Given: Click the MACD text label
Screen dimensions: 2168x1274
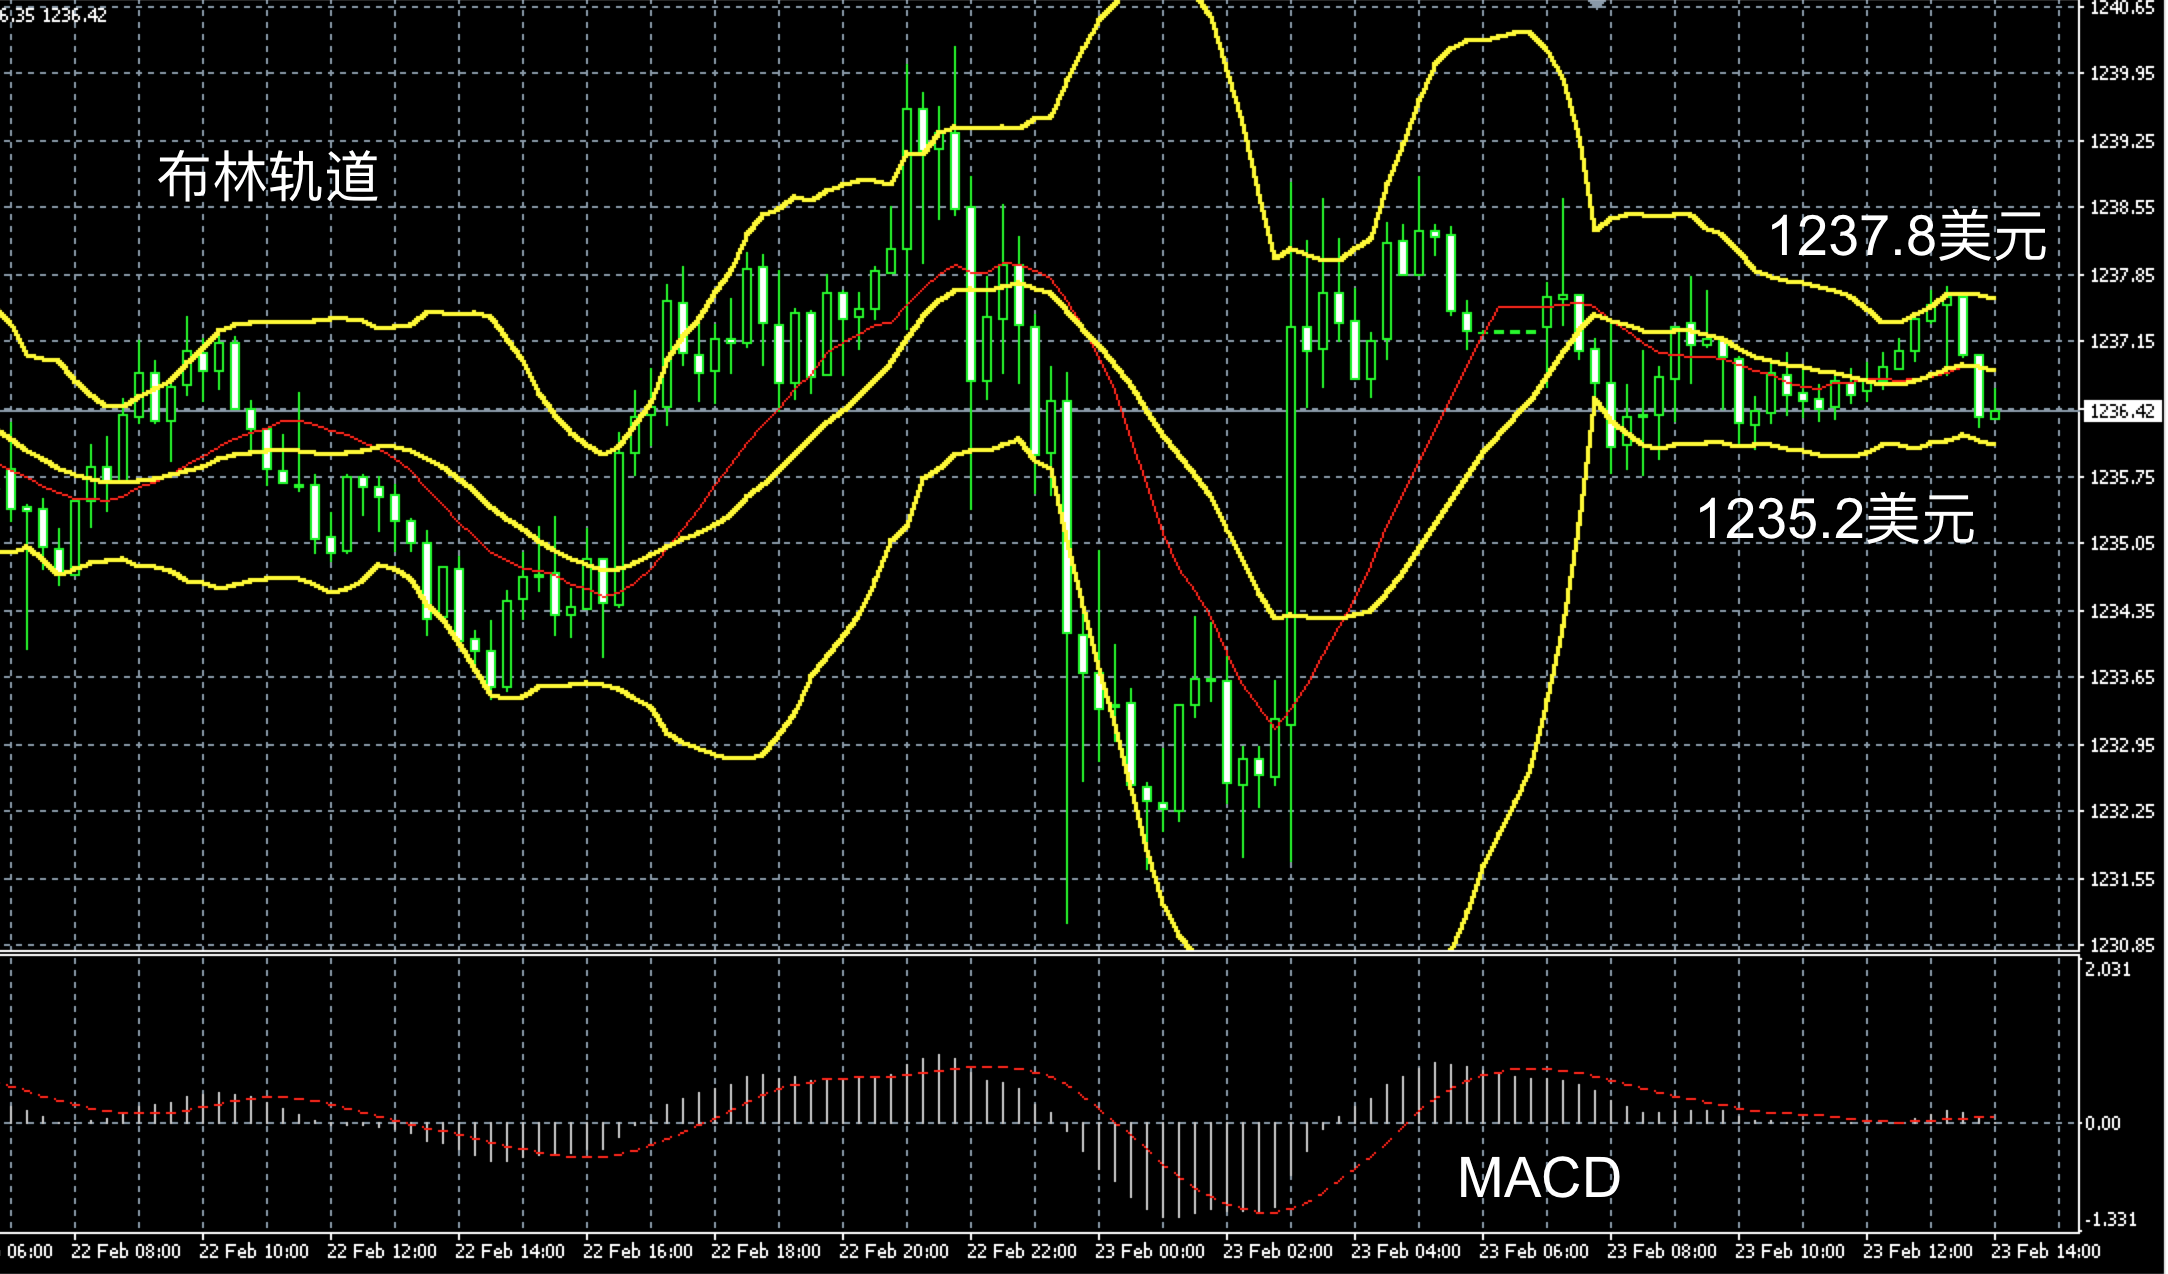Looking at the screenshot, I should click(x=1538, y=1177).
